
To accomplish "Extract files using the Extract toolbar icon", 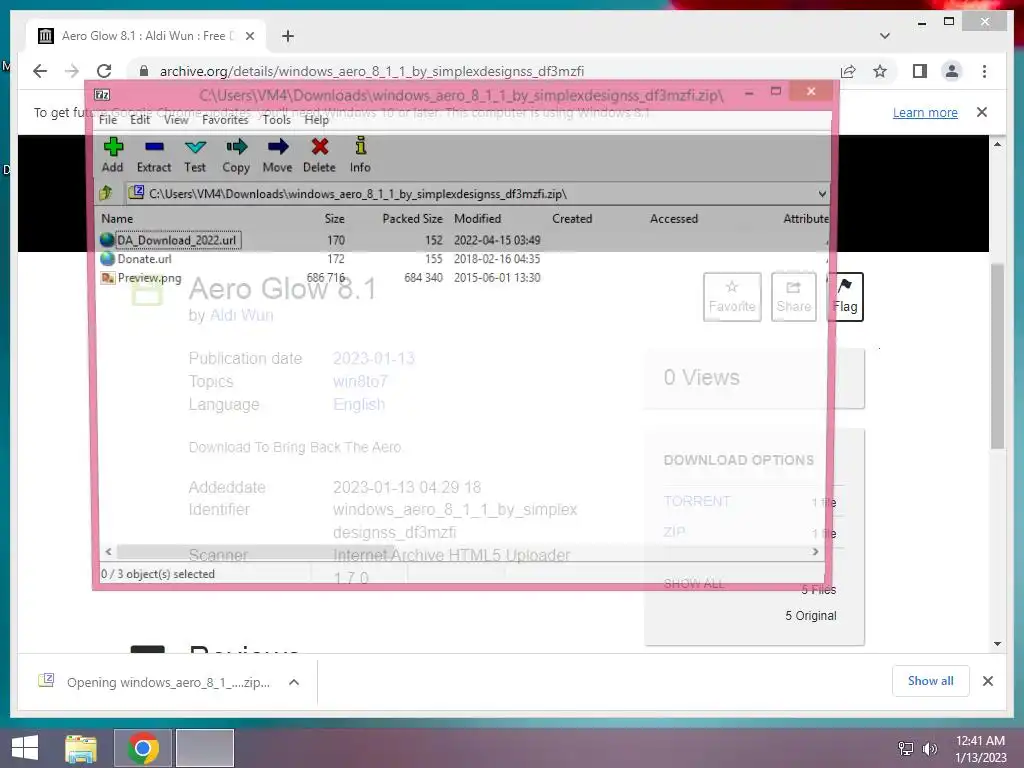I will [x=154, y=155].
